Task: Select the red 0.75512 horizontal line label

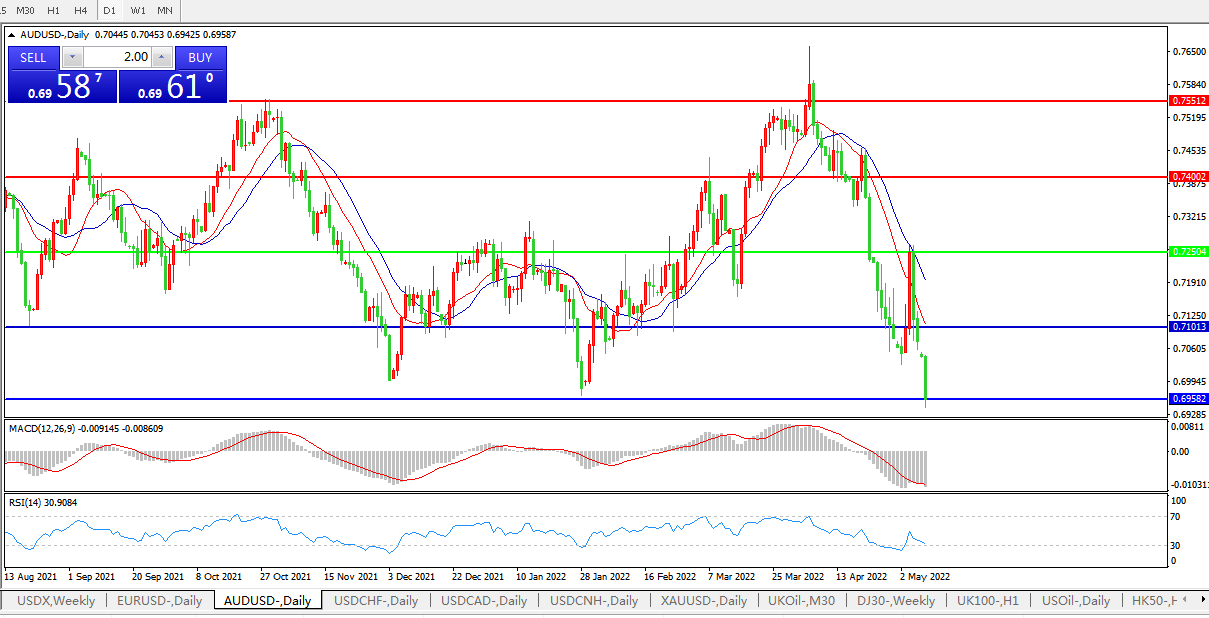Action: (1189, 101)
